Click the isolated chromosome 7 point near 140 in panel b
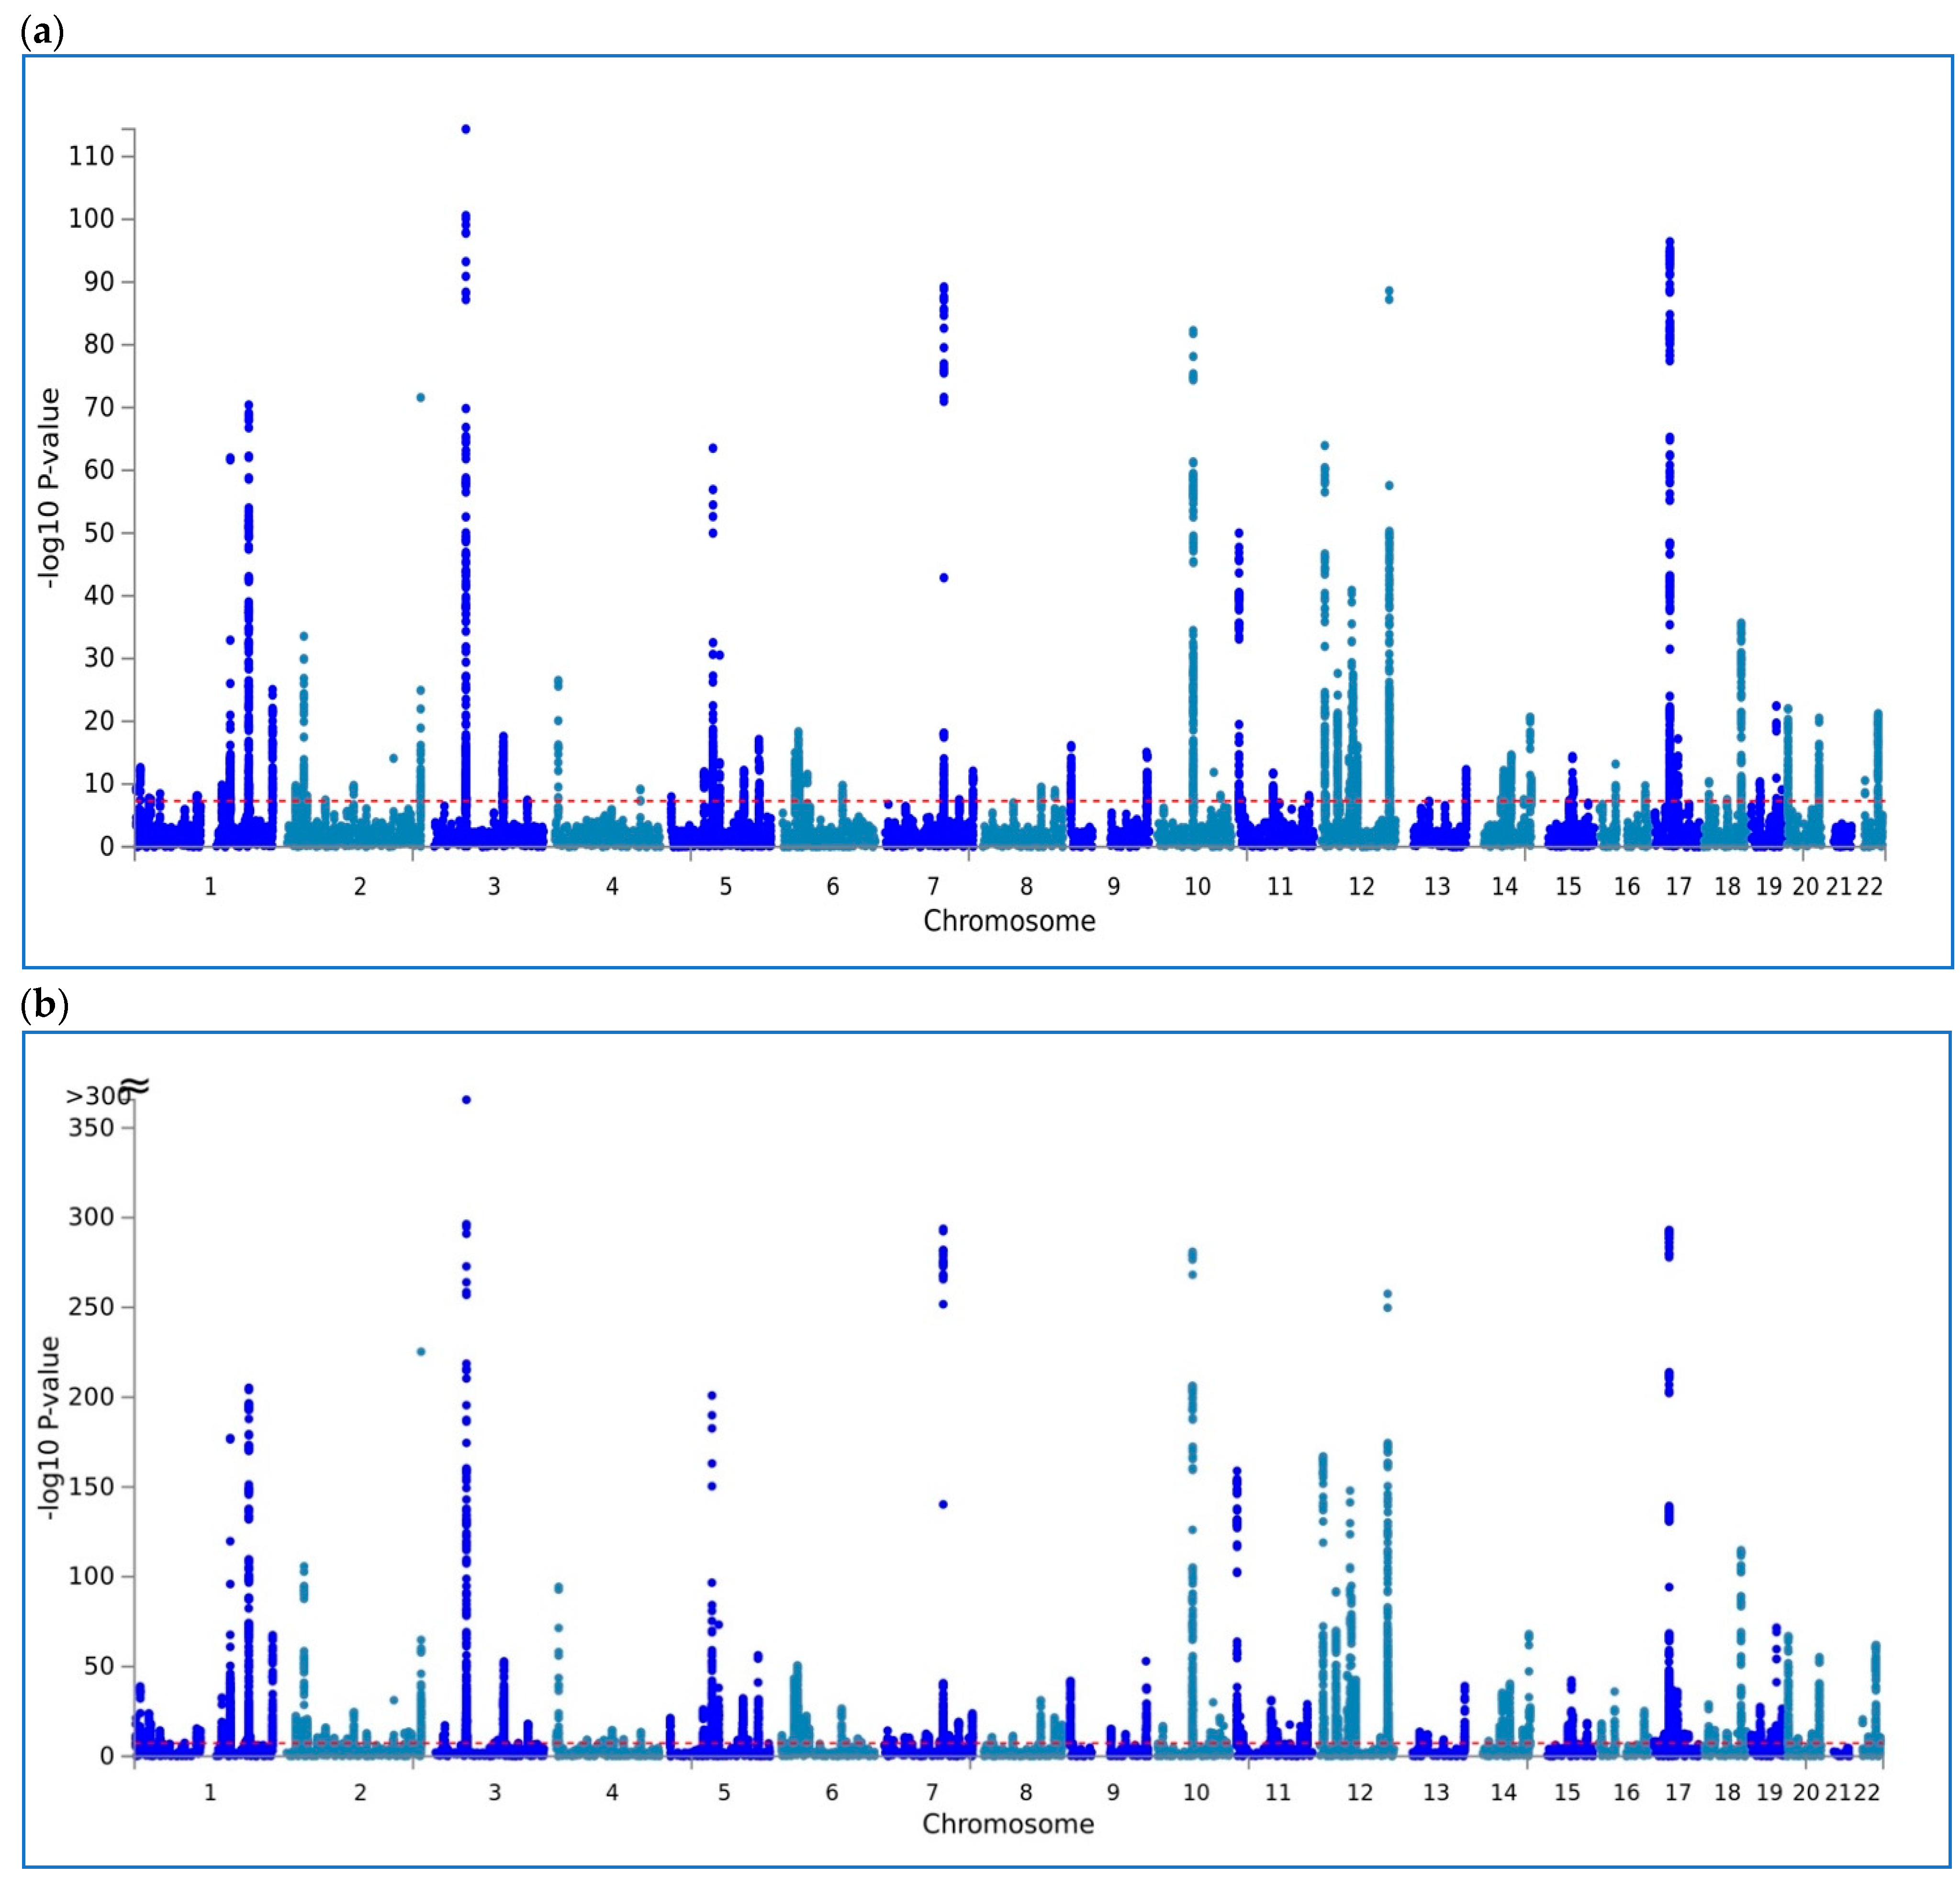 pos(943,1504)
